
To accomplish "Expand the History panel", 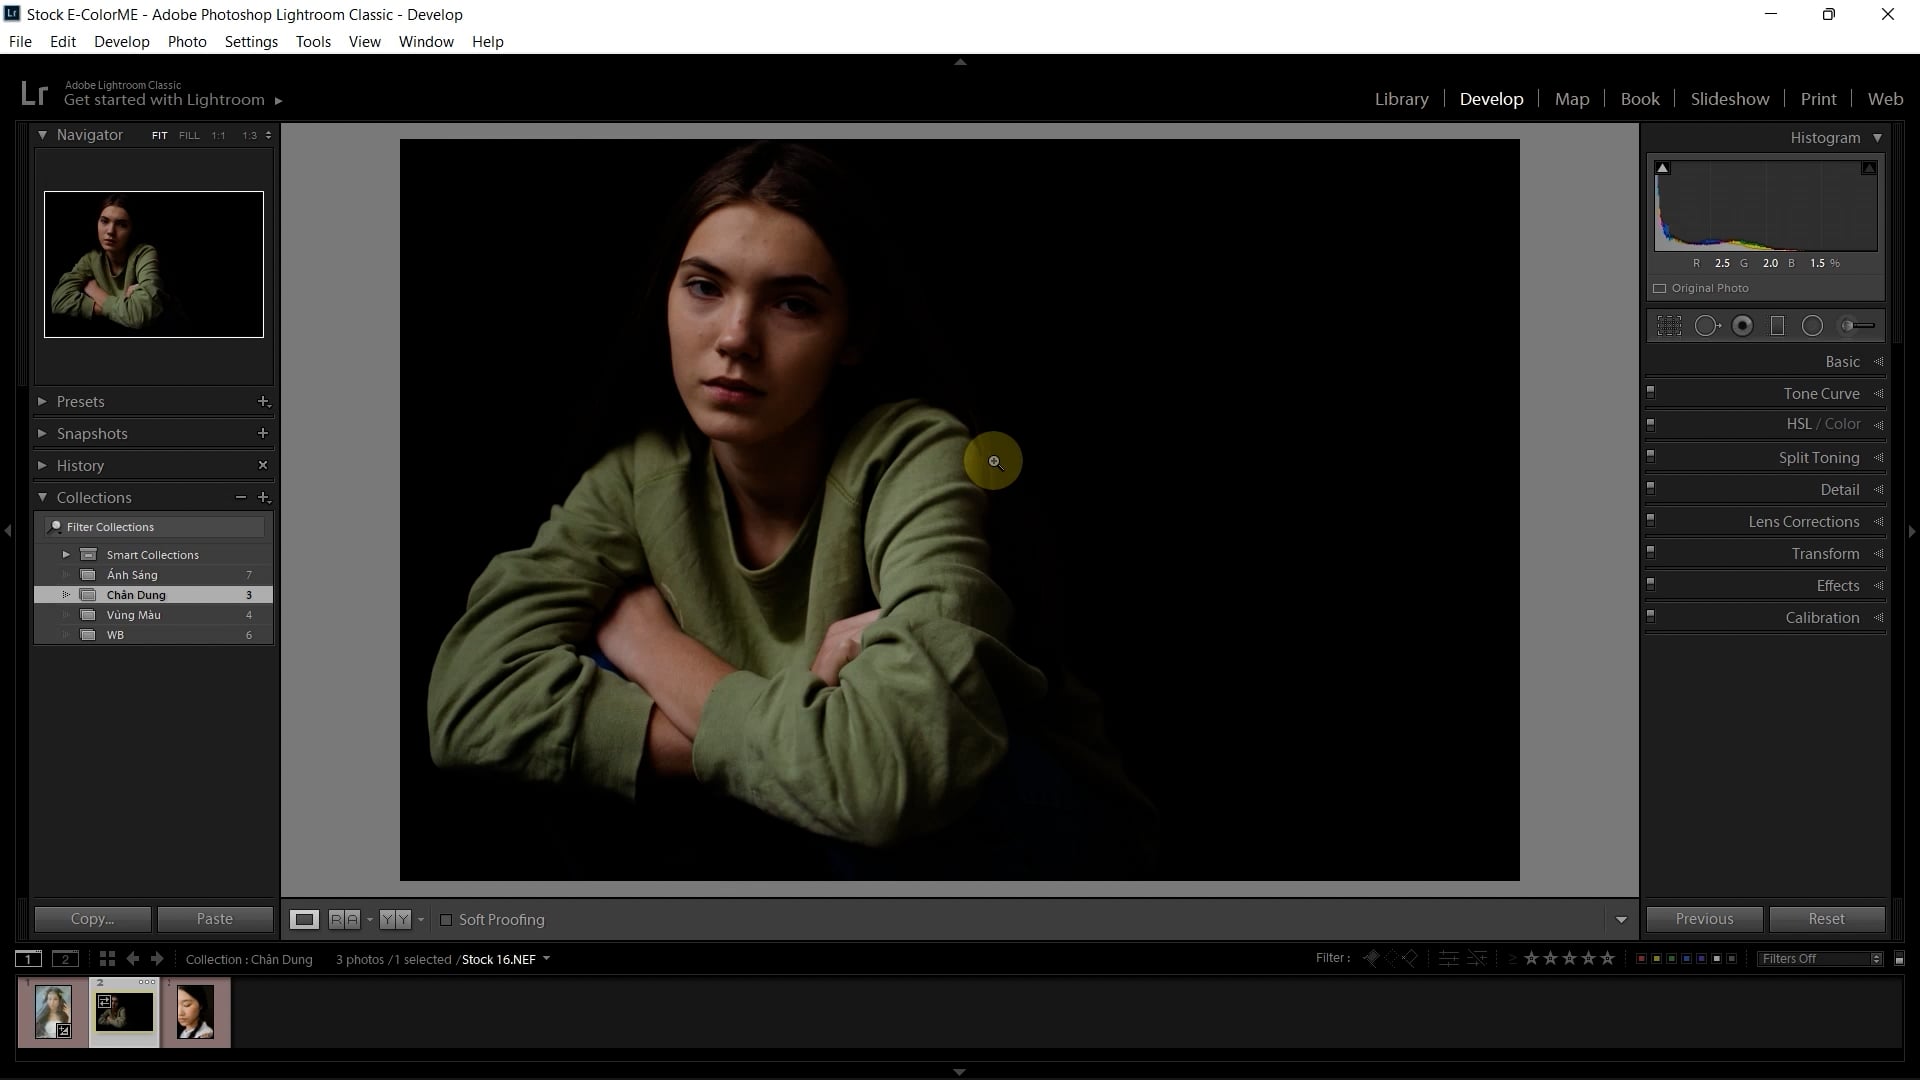I will click(x=42, y=466).
